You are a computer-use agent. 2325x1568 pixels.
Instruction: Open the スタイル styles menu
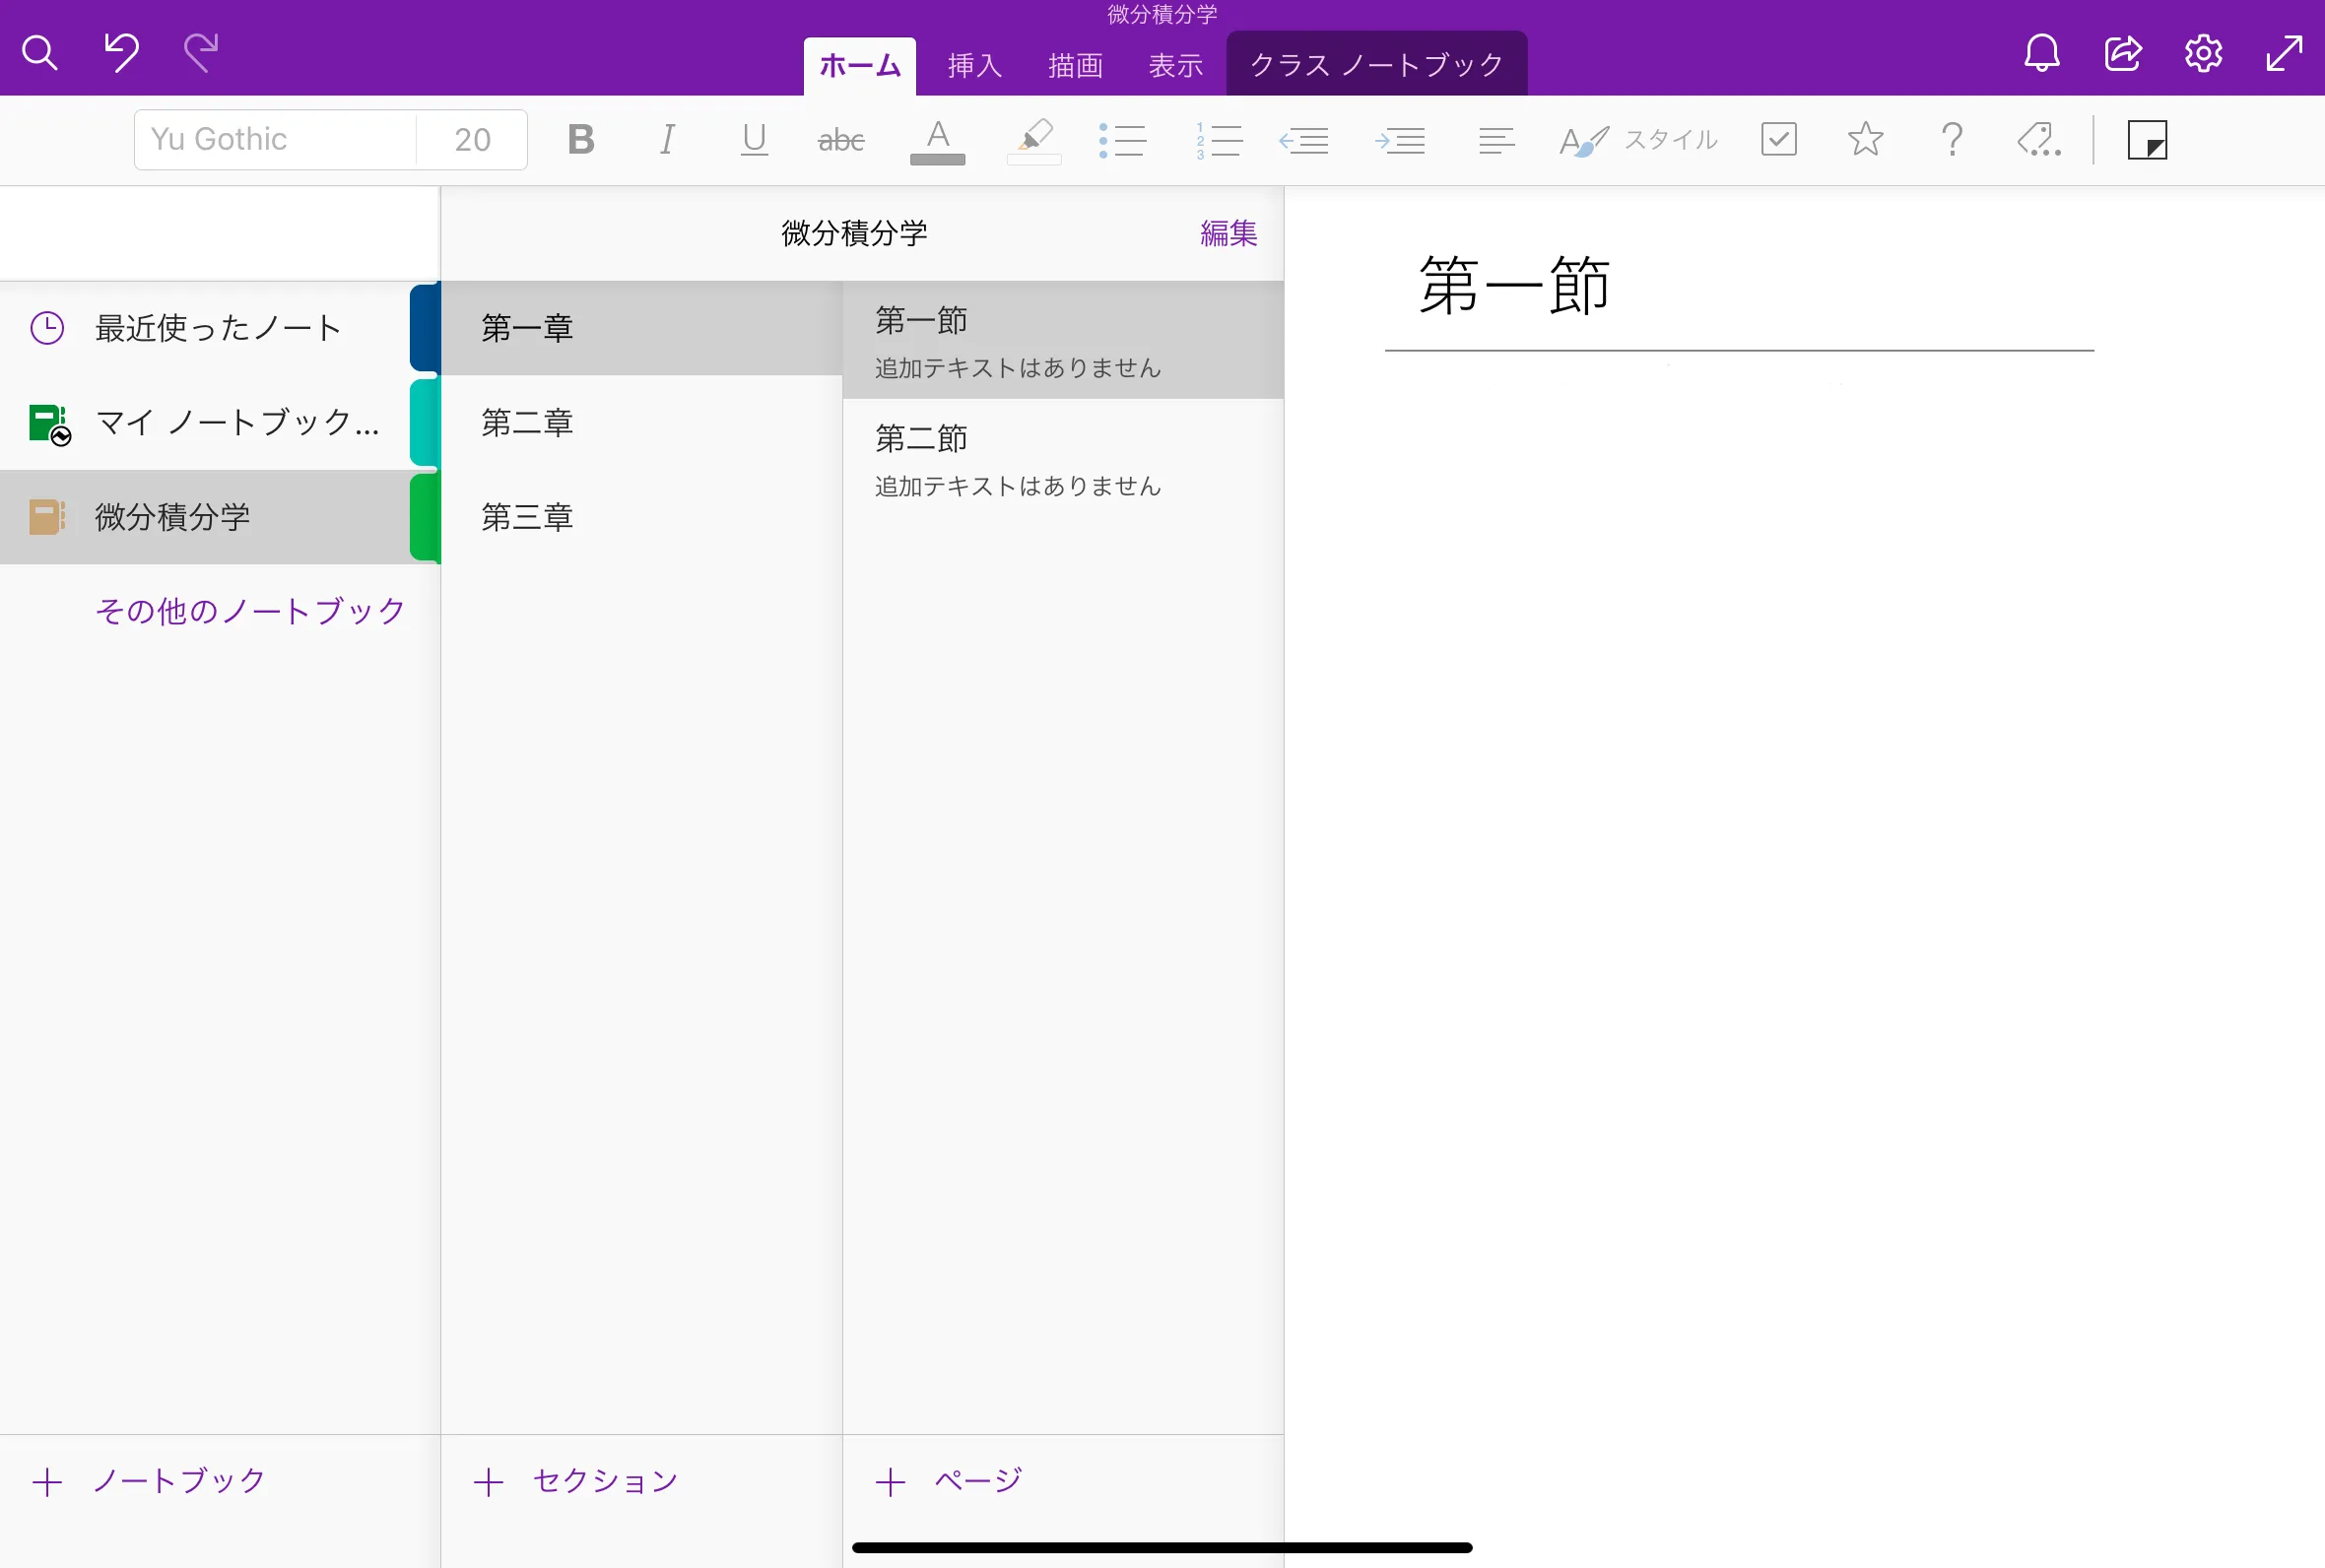pos(1638,140)
